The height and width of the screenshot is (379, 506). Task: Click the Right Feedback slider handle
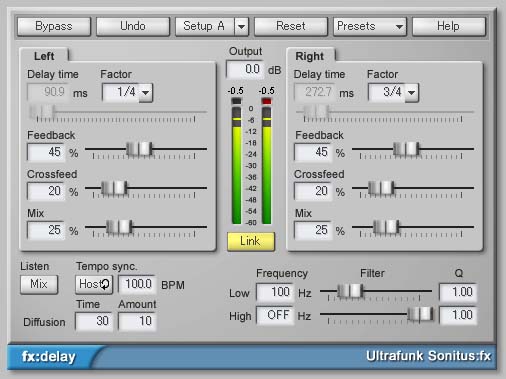point(406,149)
